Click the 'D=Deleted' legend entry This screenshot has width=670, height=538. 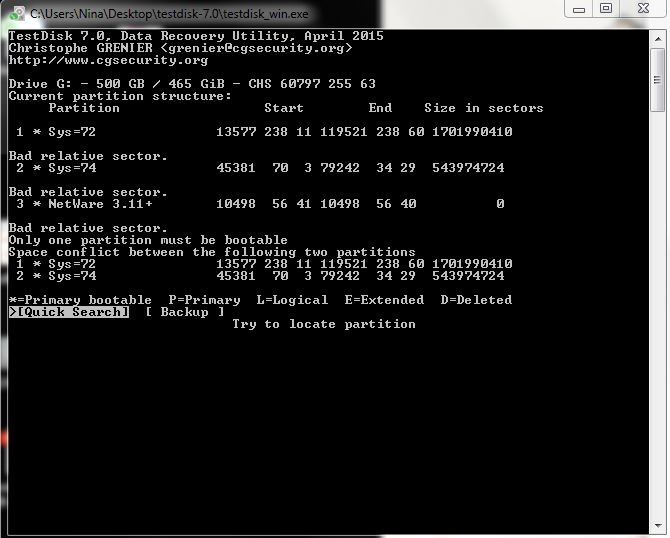(x=476, y=300)
